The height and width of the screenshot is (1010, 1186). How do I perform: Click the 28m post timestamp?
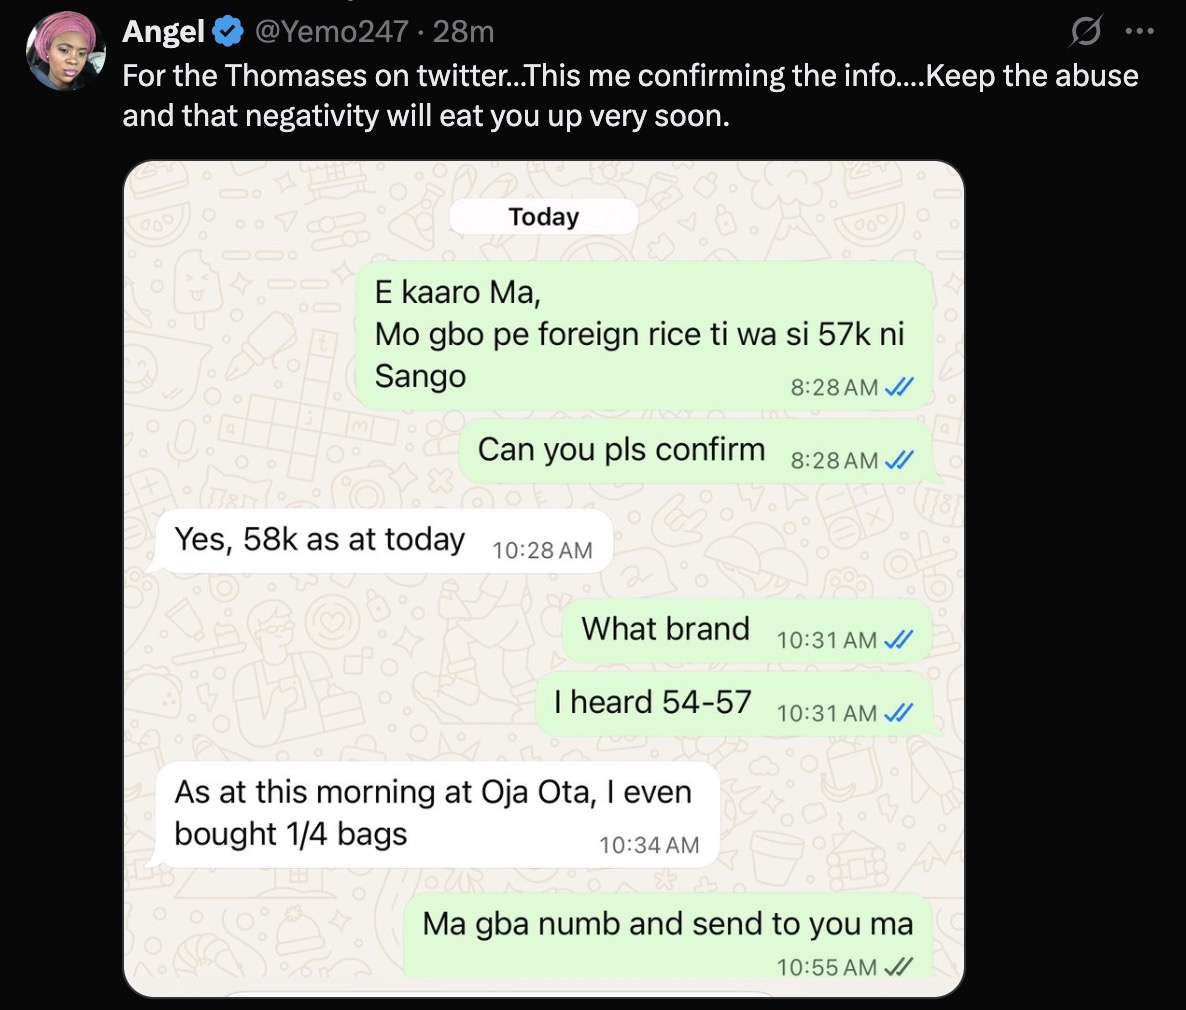(x=464, y=32)
